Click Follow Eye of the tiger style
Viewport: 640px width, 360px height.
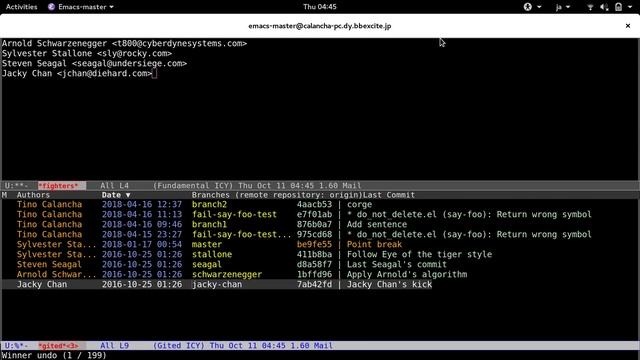coord(419,254)
